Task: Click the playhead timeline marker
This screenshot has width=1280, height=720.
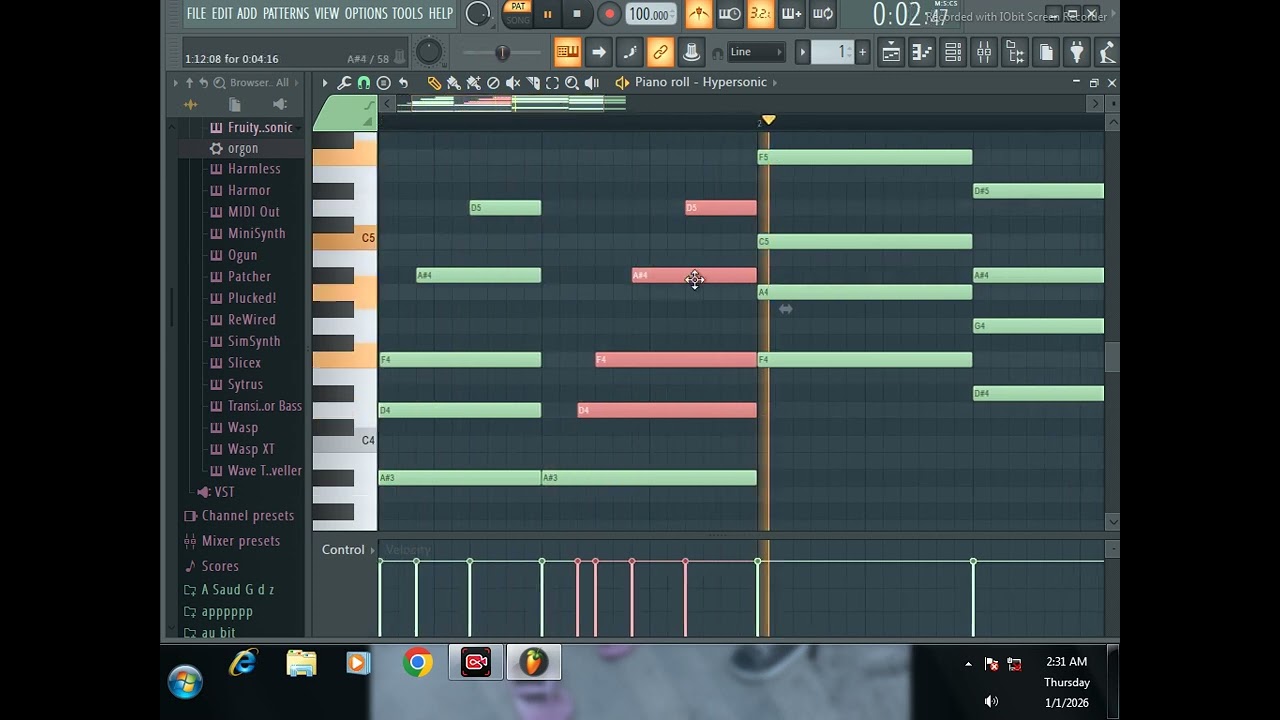Action: pos(768,120)
